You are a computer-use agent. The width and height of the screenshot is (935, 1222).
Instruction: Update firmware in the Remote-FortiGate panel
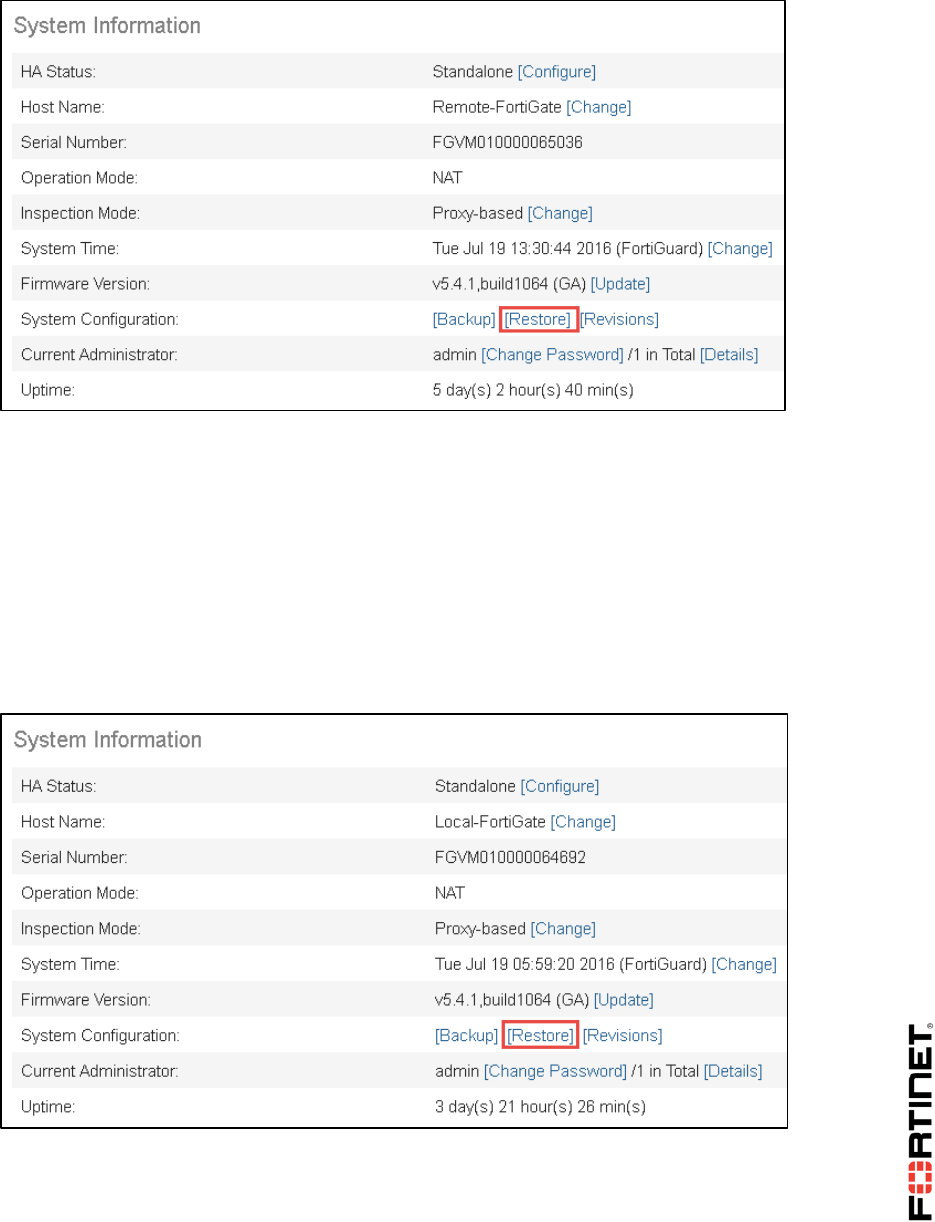tap(620, 284)
